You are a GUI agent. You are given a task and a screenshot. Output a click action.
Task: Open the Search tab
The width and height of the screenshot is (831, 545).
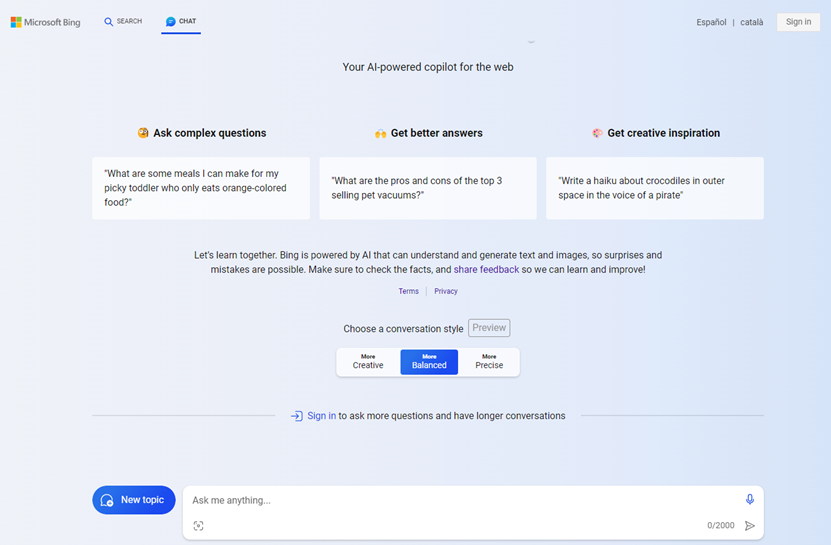(x=123, y=21)
